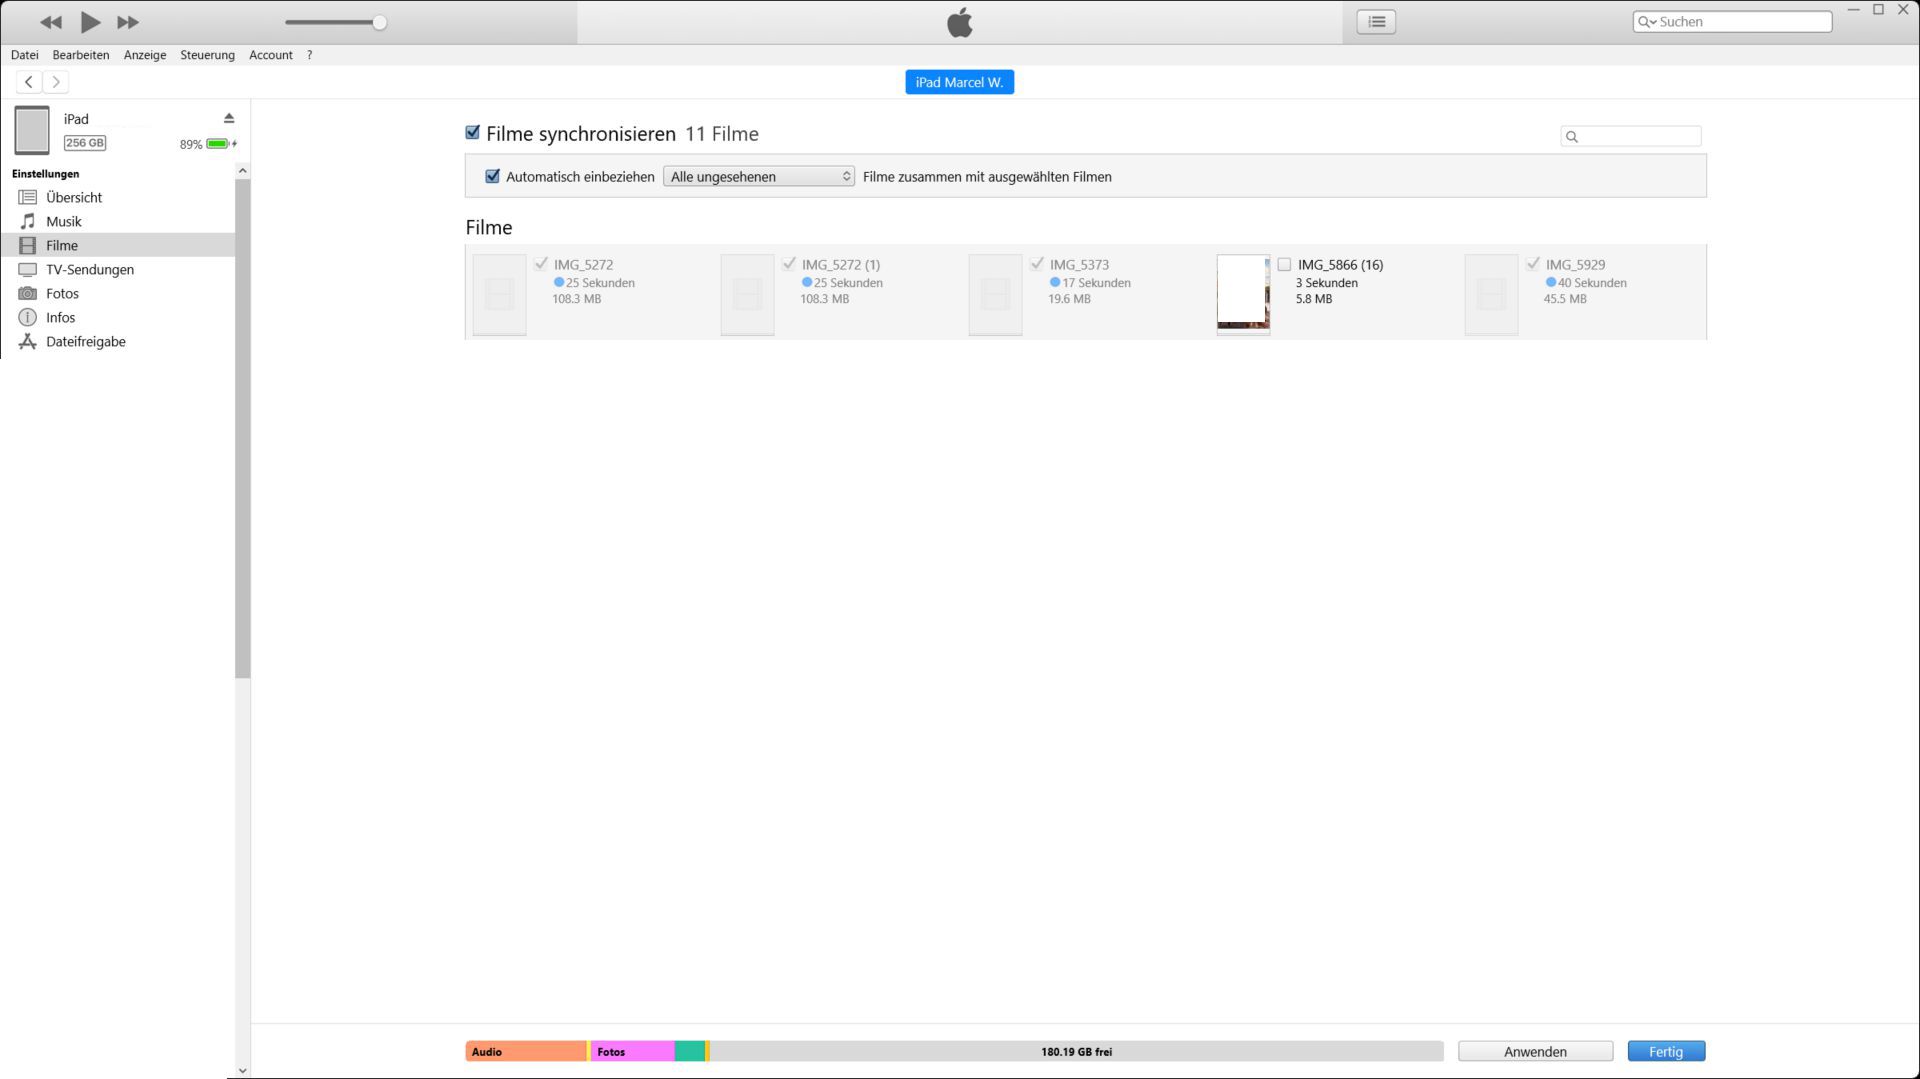Image resolution: width=1920 pixels, height=1079 pixels.
Task: Click the Fotos segment of the storage bar
Action: (x=632, y=1051)
